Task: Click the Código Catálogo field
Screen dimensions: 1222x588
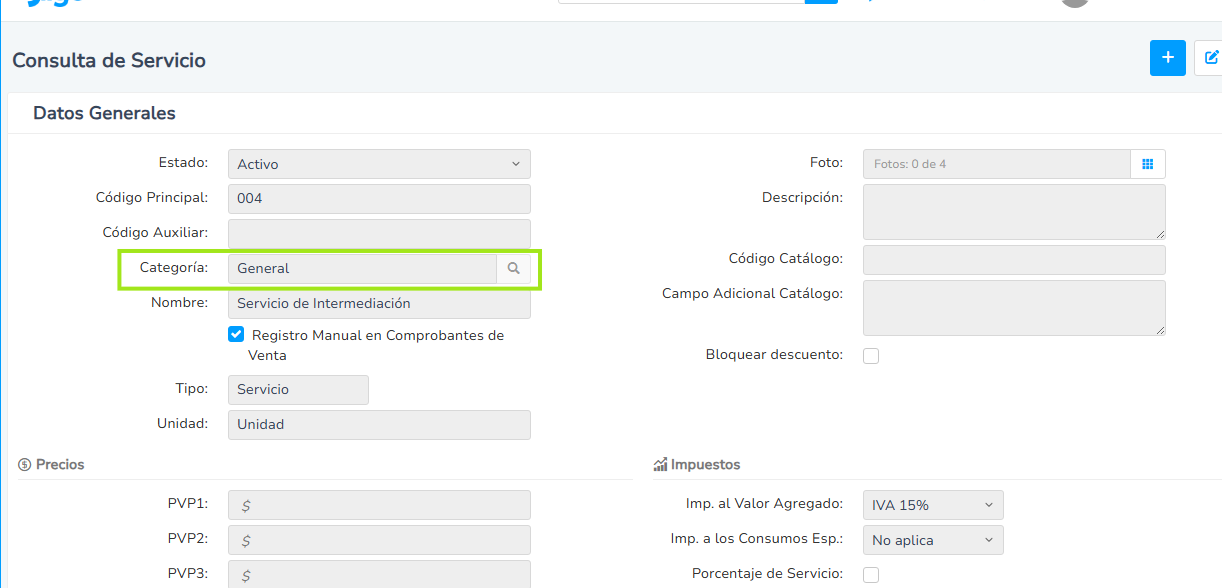Action: [1014, 260]
